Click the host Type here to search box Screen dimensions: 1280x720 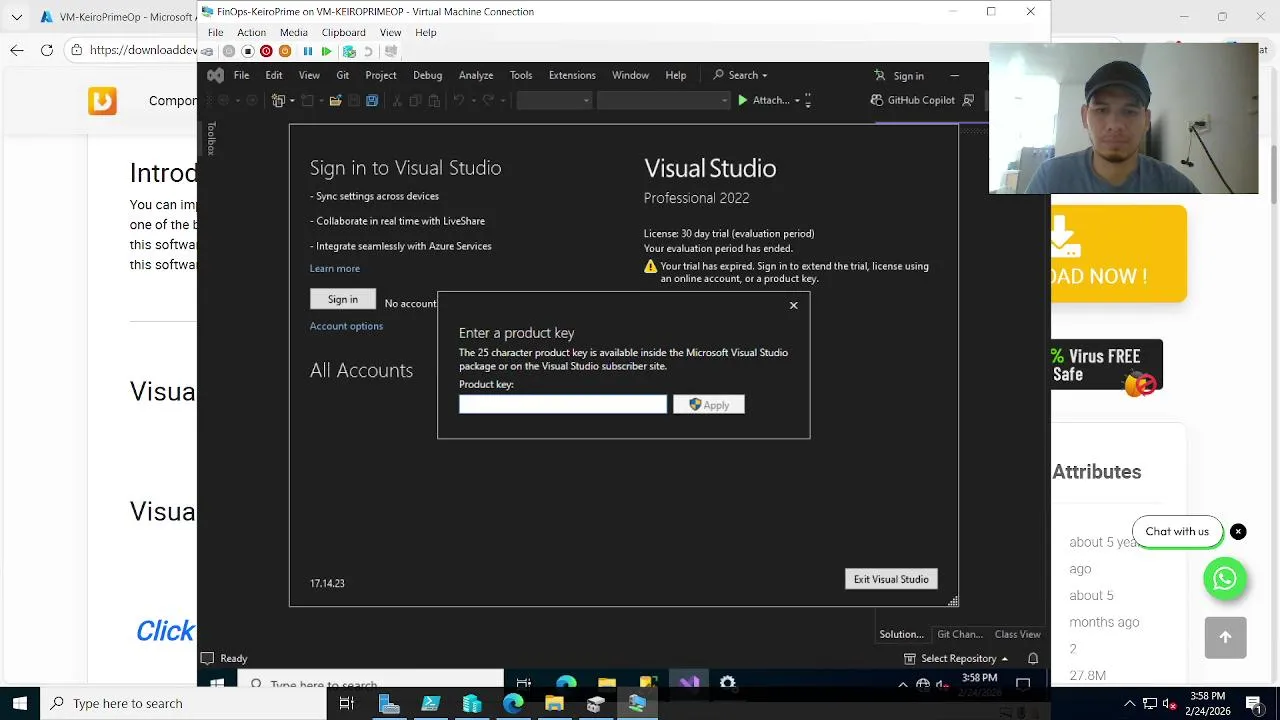point(183,703)
